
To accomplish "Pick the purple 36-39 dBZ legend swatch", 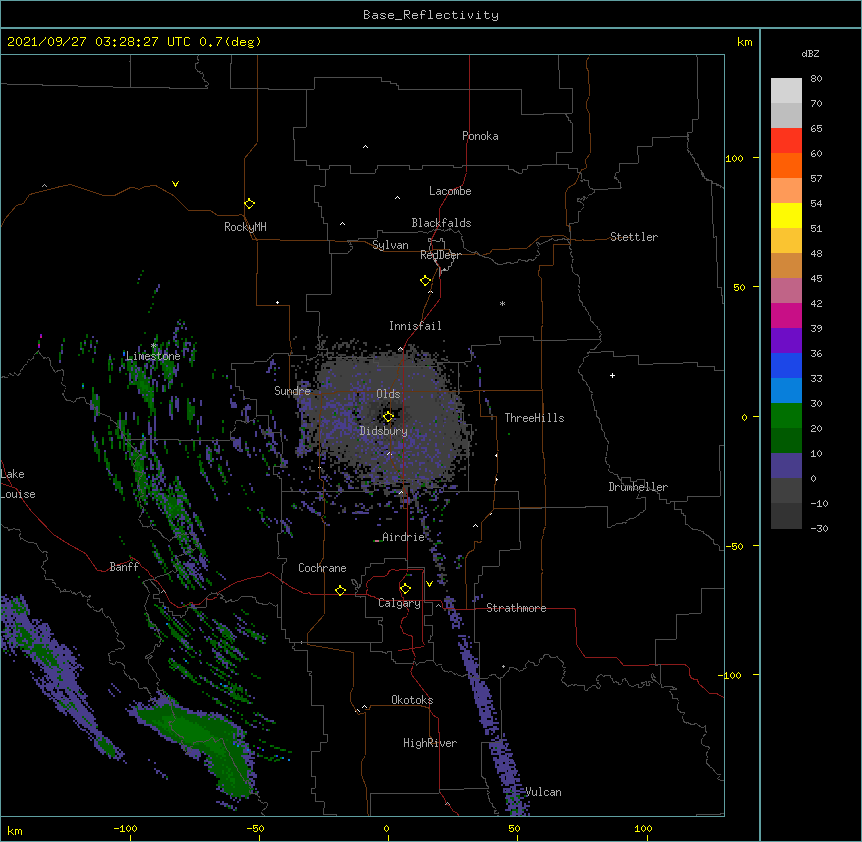I will click(x=786, y=341).
